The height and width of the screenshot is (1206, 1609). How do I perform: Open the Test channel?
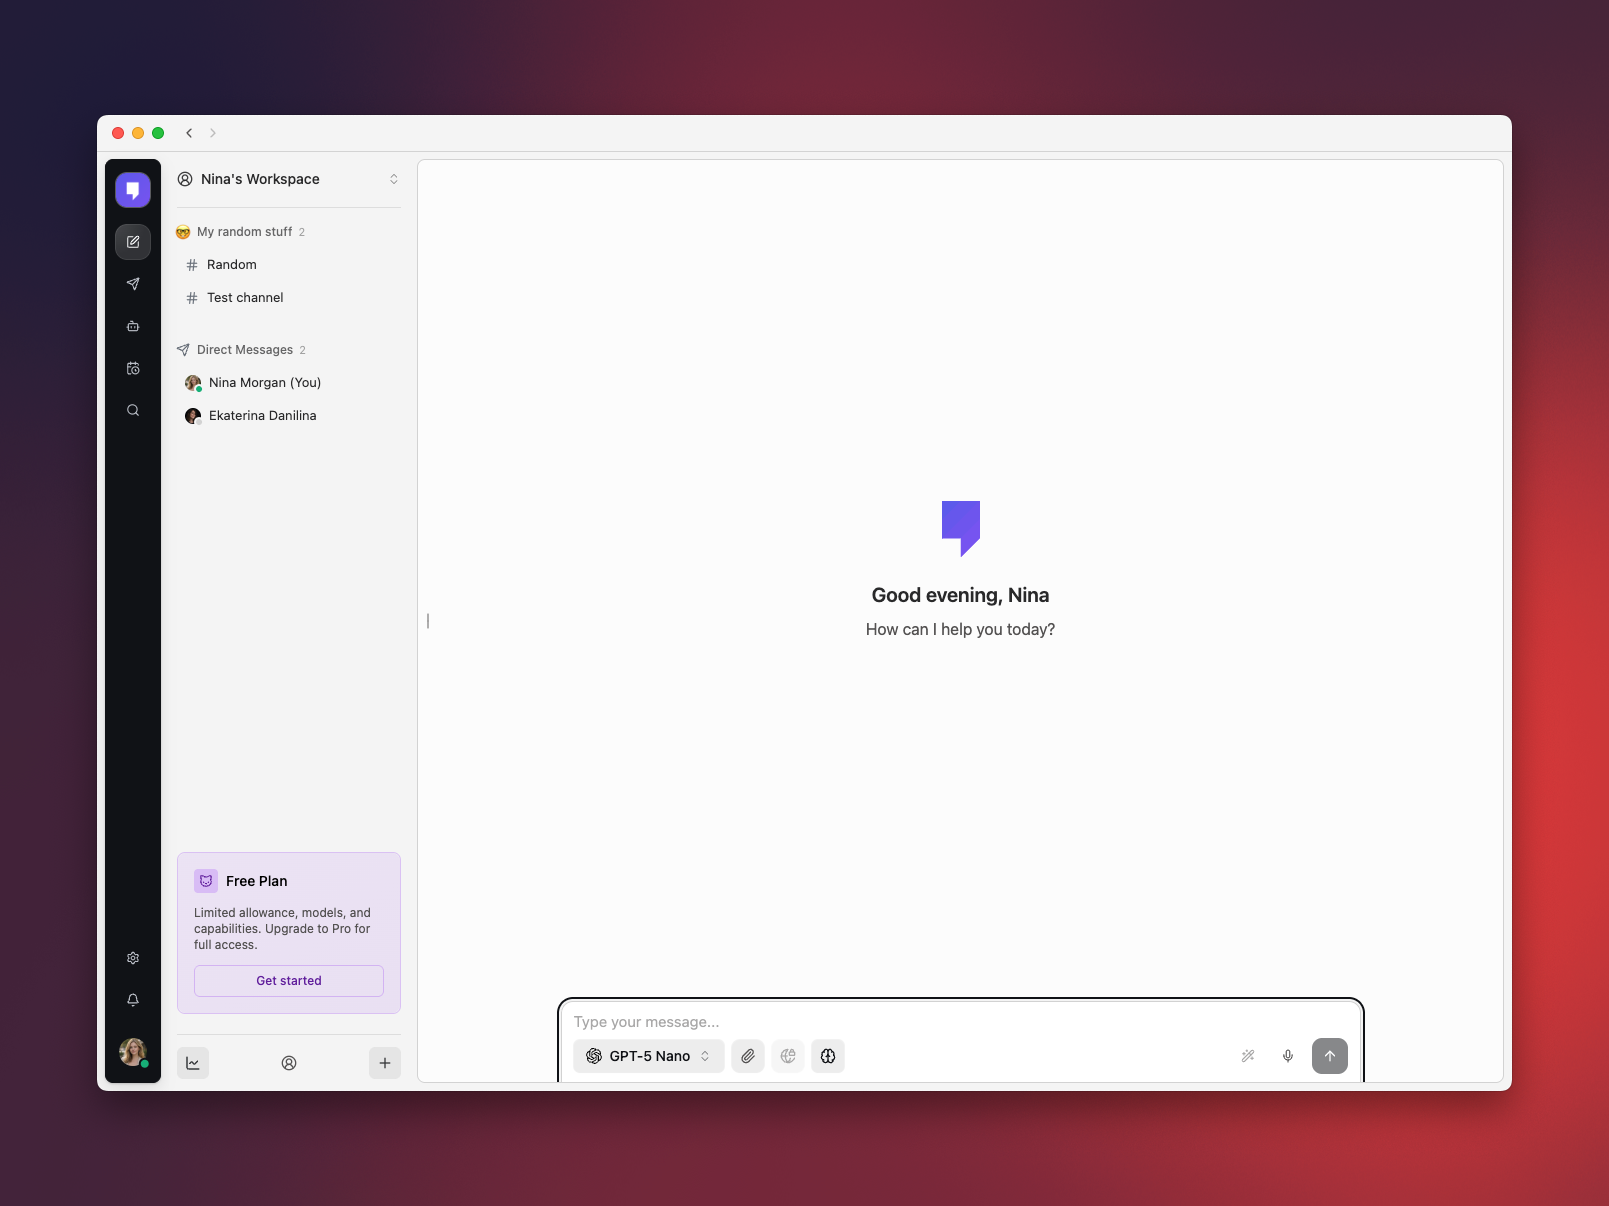click(x=289, y=298)
